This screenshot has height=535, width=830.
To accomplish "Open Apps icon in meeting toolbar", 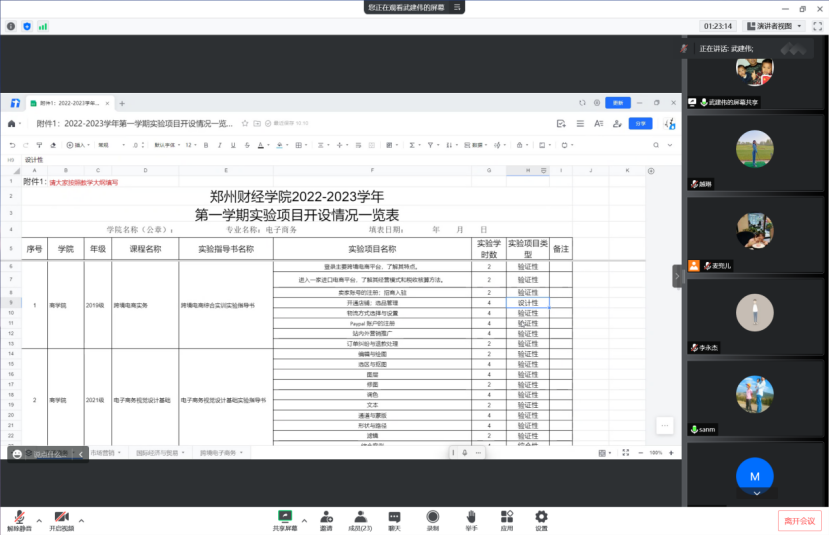I will [x=507, y=520].
